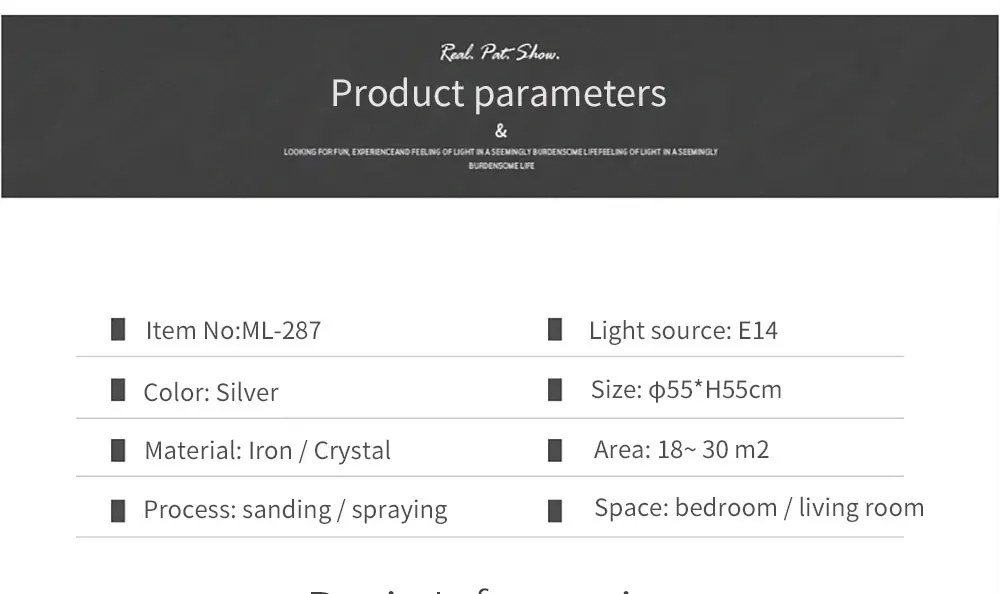Click the small tagline text in the banner
This screenshot has height=594, width=1000.
tap(501, 159)
